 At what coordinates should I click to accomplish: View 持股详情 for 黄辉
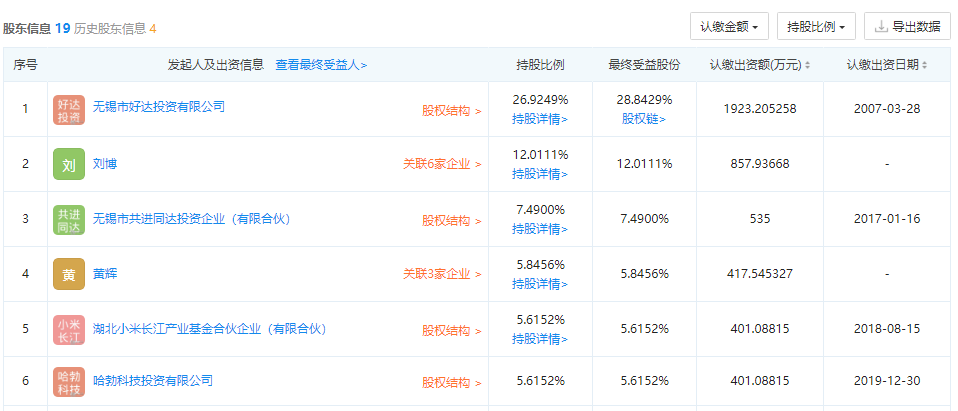point(540,284)
